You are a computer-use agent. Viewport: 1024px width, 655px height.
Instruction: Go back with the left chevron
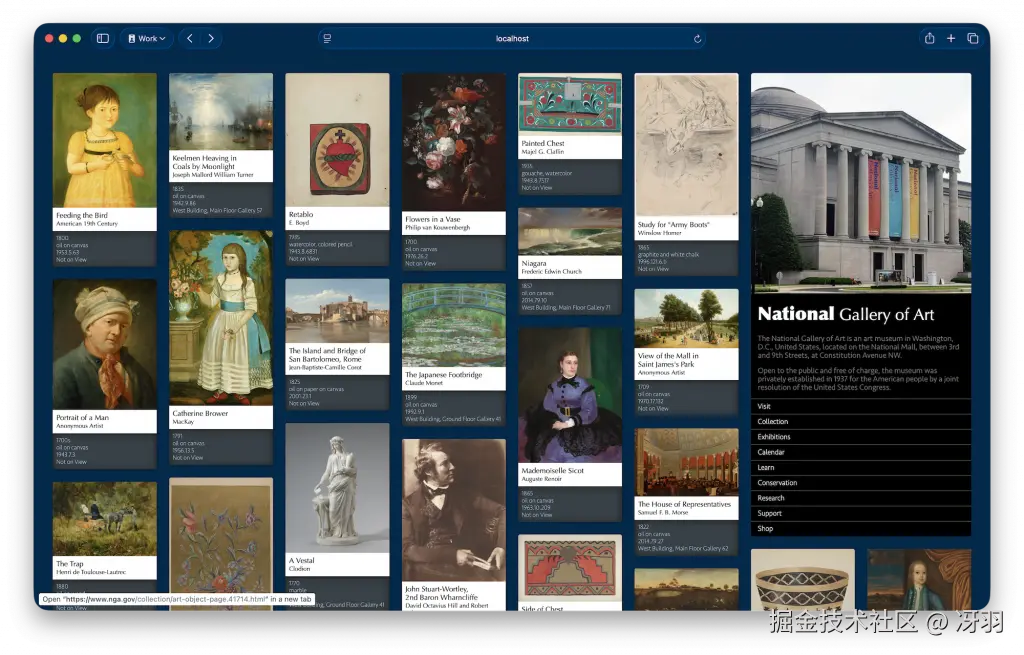pyautogui.click(x=190, y=39)
